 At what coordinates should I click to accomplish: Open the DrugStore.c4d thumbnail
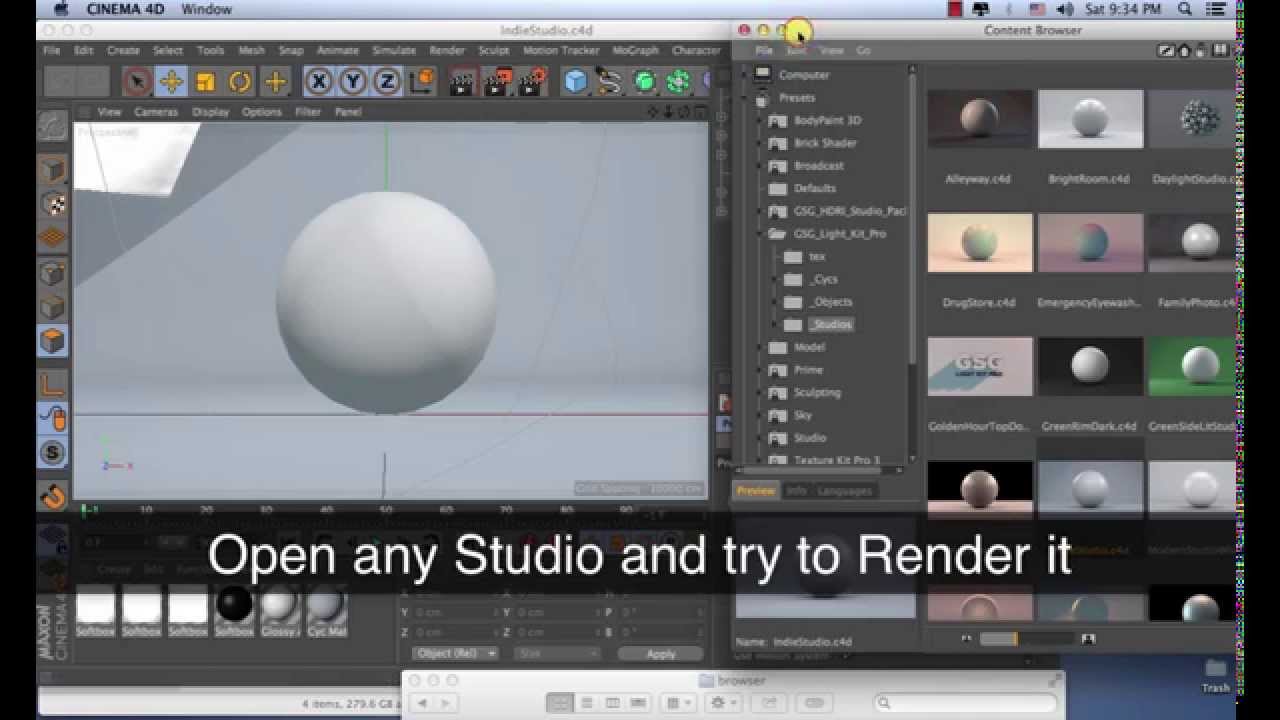click(x=979, y=243)
